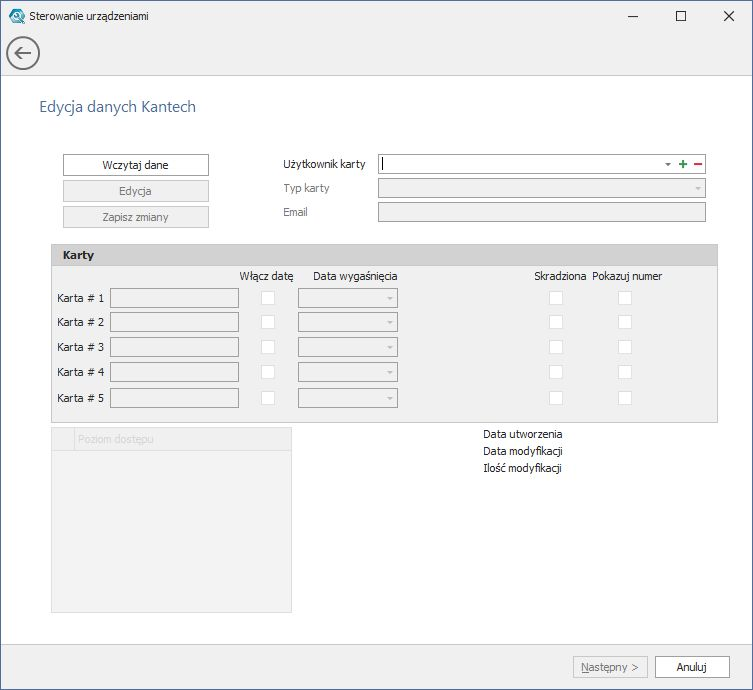Enable Pokazuj numer for Karta # 4

(625, 372)
